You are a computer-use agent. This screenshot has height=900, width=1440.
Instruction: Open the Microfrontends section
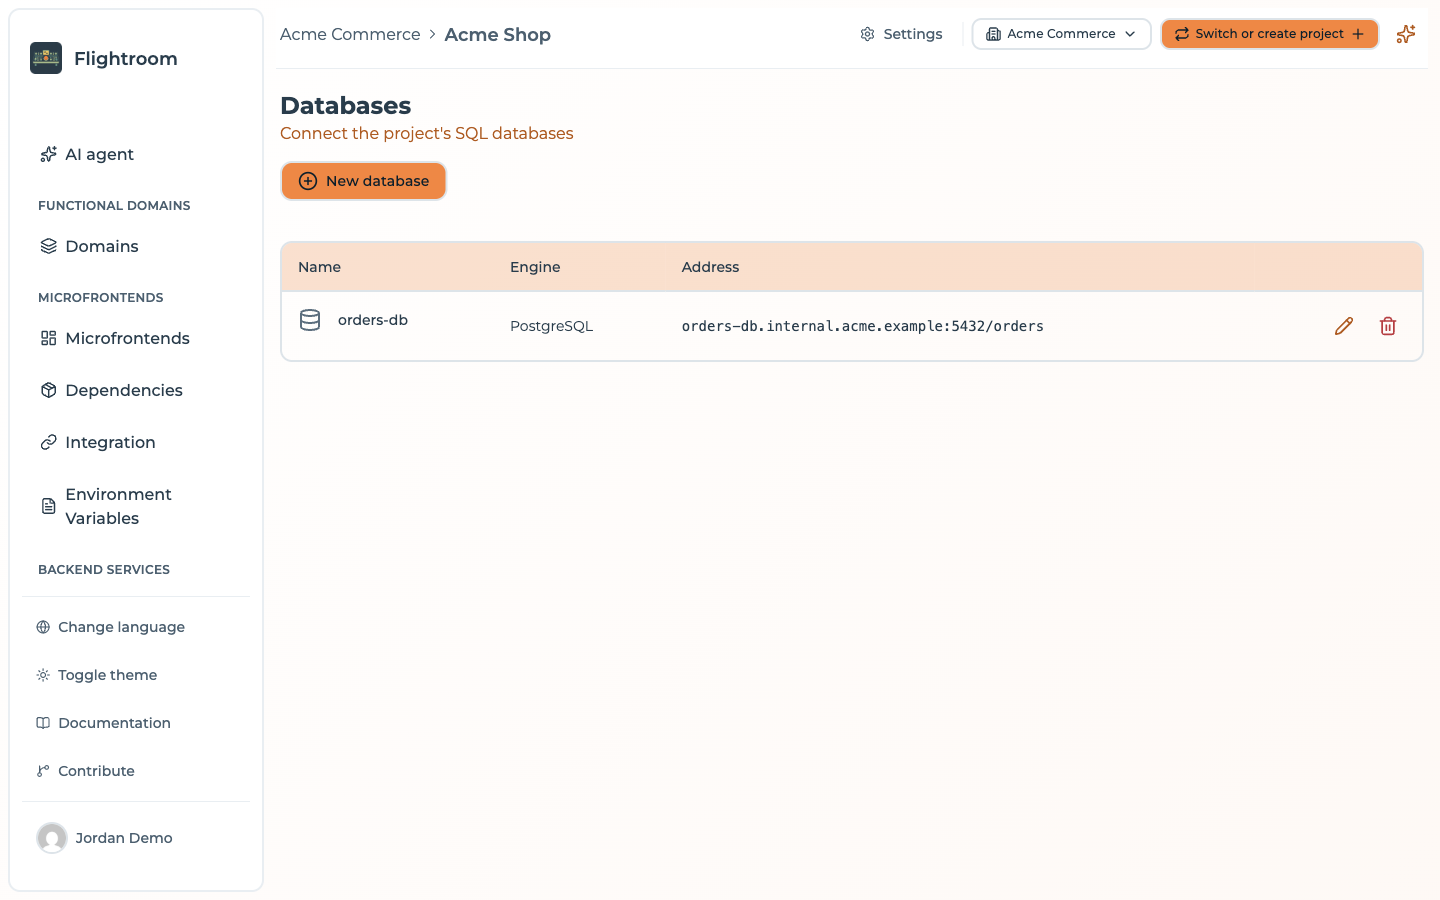[115, 338]
